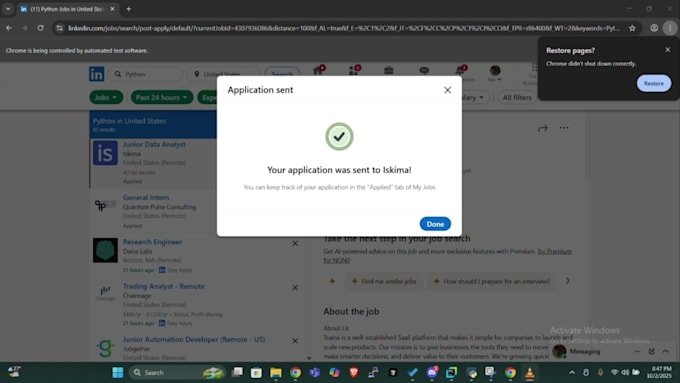Open the Chrome profile icon
This screenshot has width=680, height=383.
tap(654, 28)
